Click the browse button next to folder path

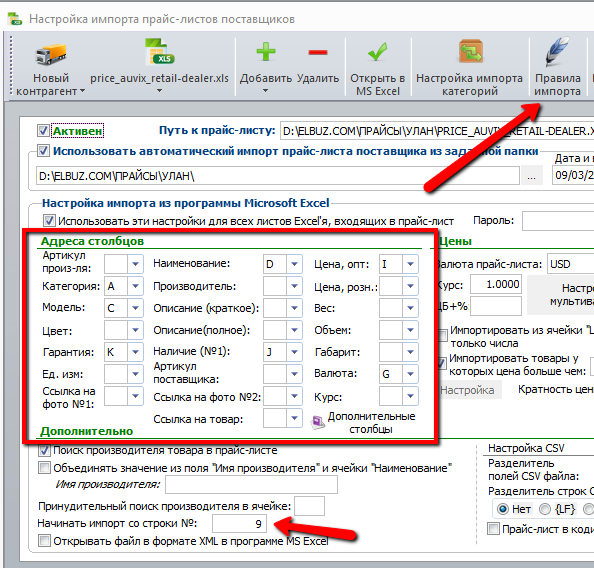click(531, 176)
